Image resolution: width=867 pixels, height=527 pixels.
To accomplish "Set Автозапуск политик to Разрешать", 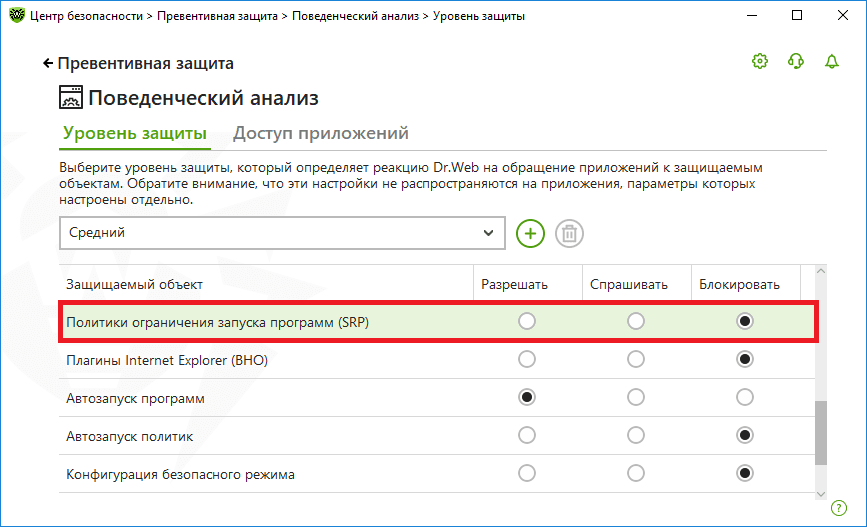I will [526, 435].
